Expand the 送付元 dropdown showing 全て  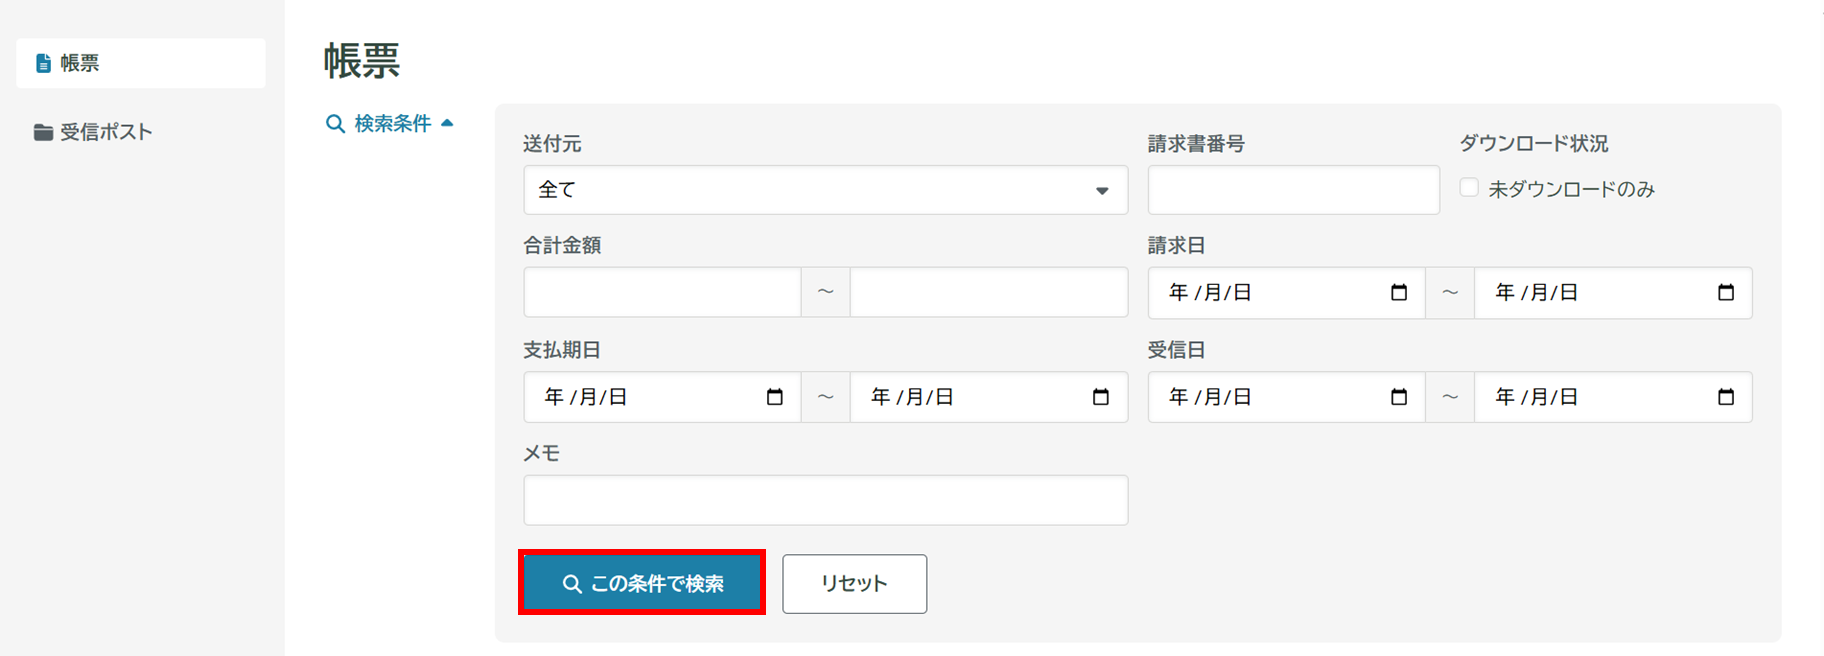[x=824, y=190]
